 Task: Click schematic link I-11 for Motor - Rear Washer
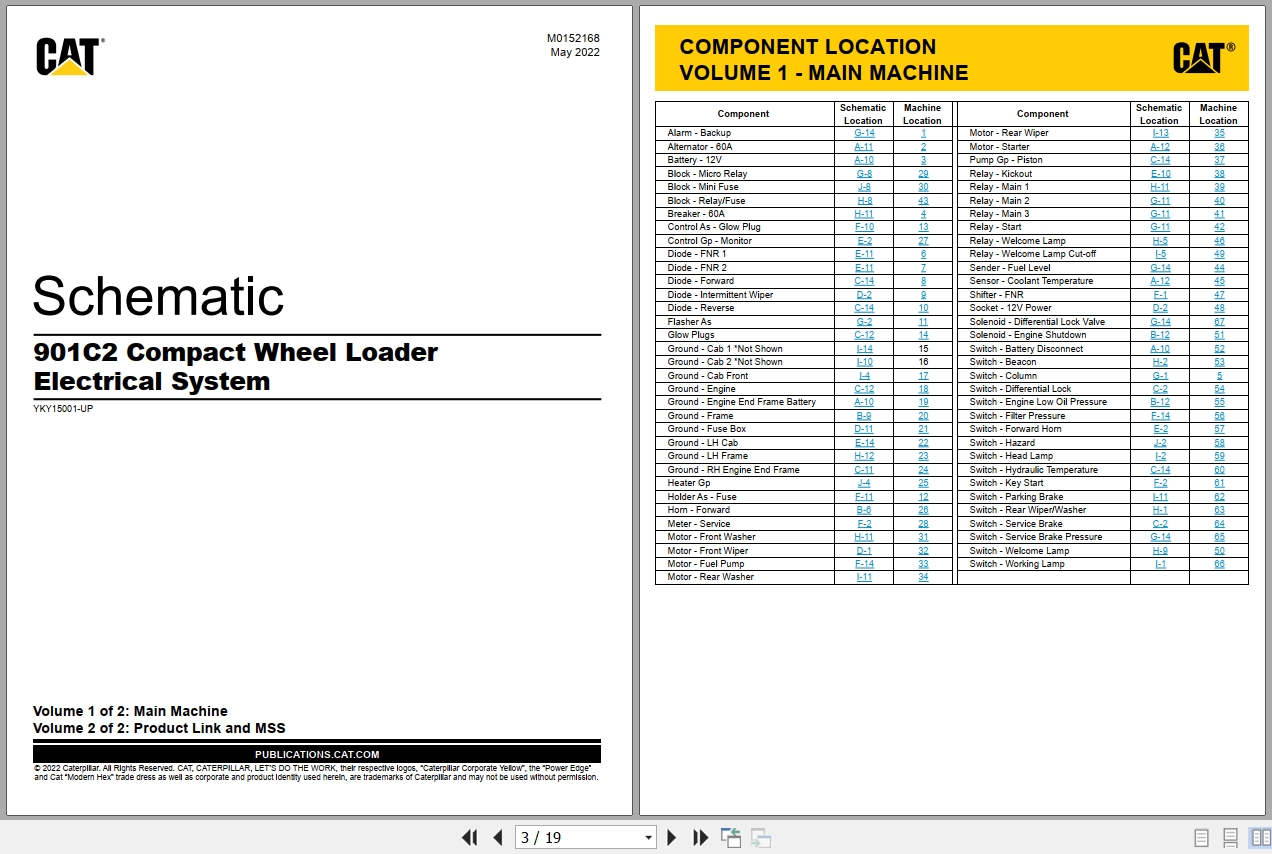pyautogui.click(x=864, y=577)
